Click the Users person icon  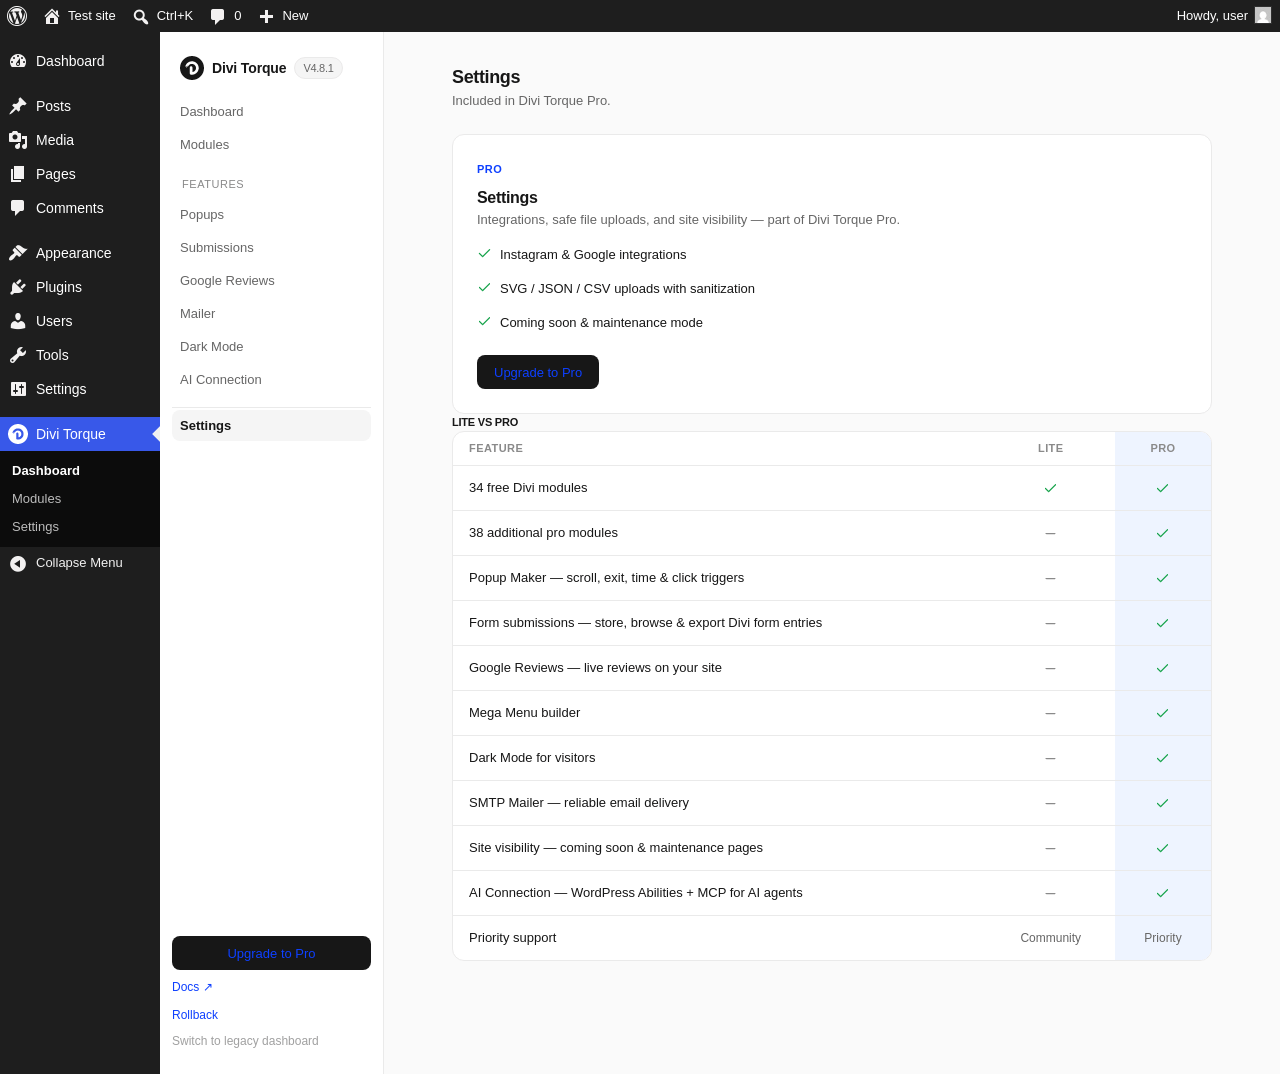tap(18, 321)
